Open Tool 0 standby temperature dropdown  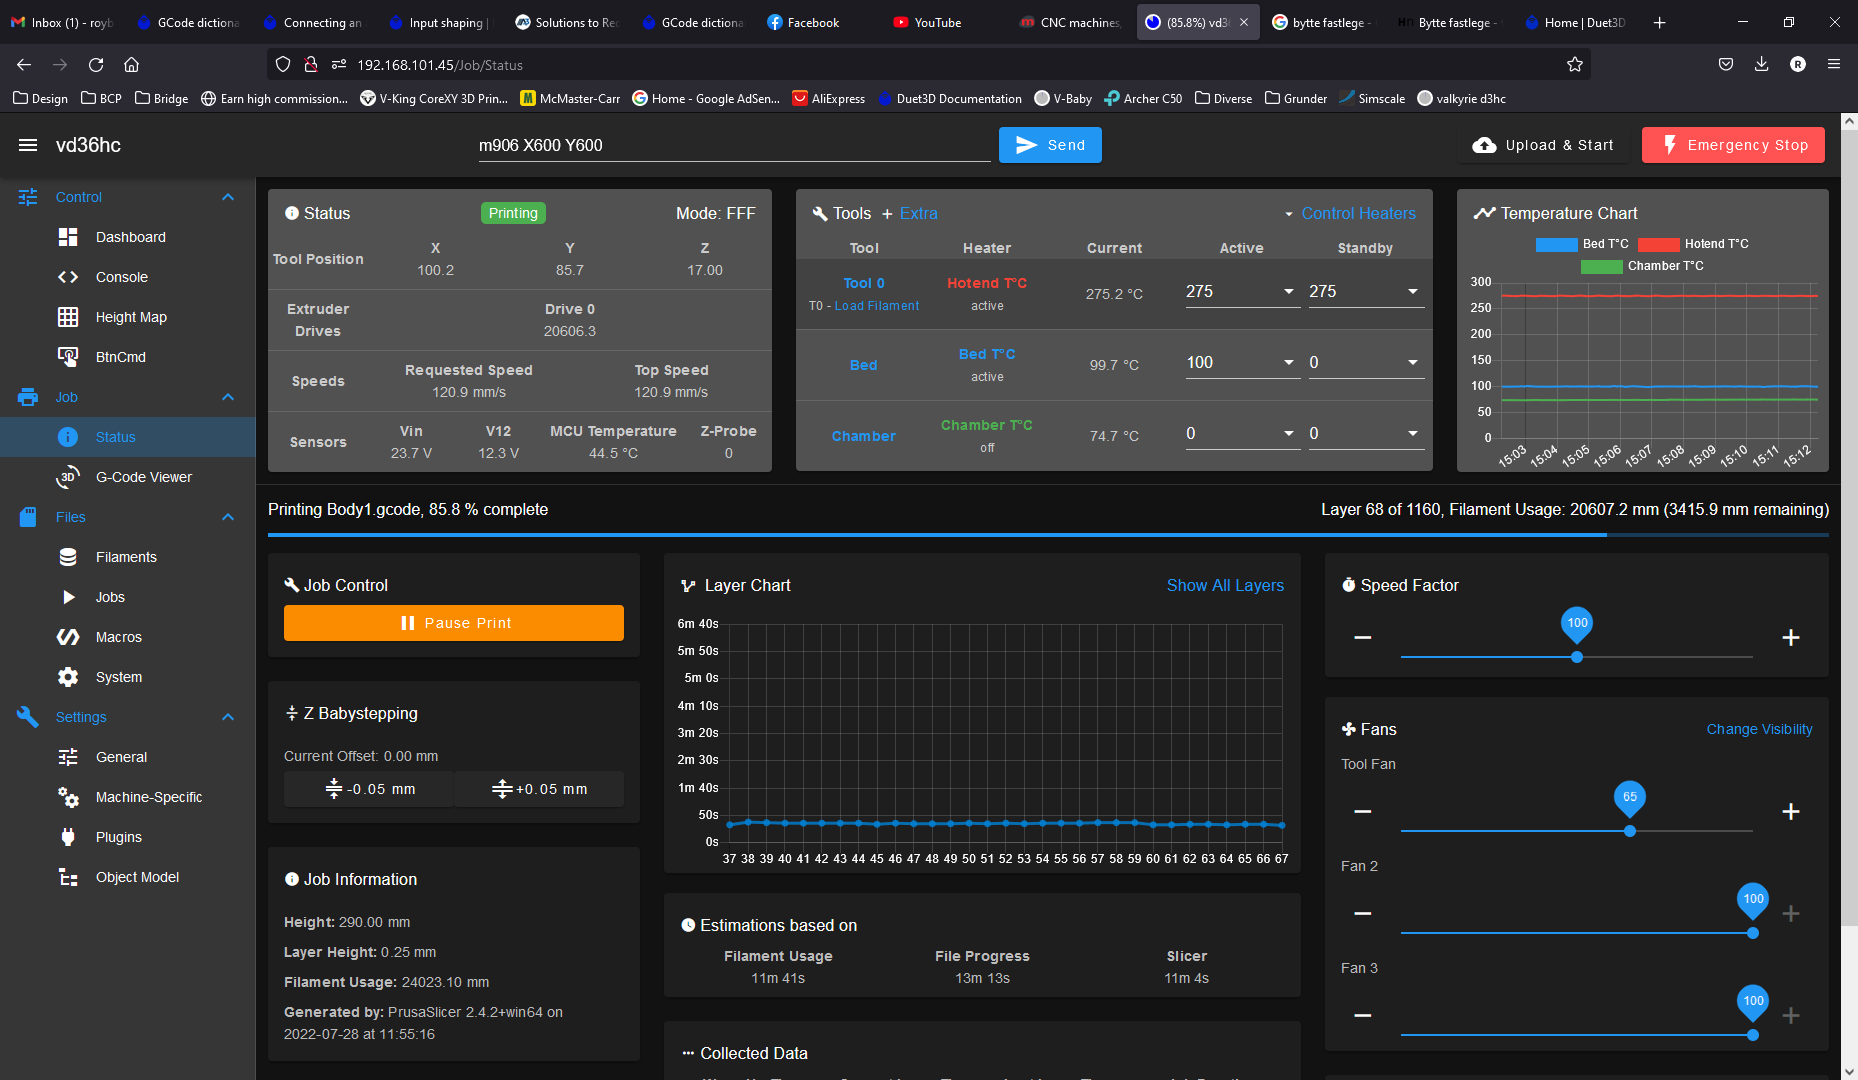1413,291
